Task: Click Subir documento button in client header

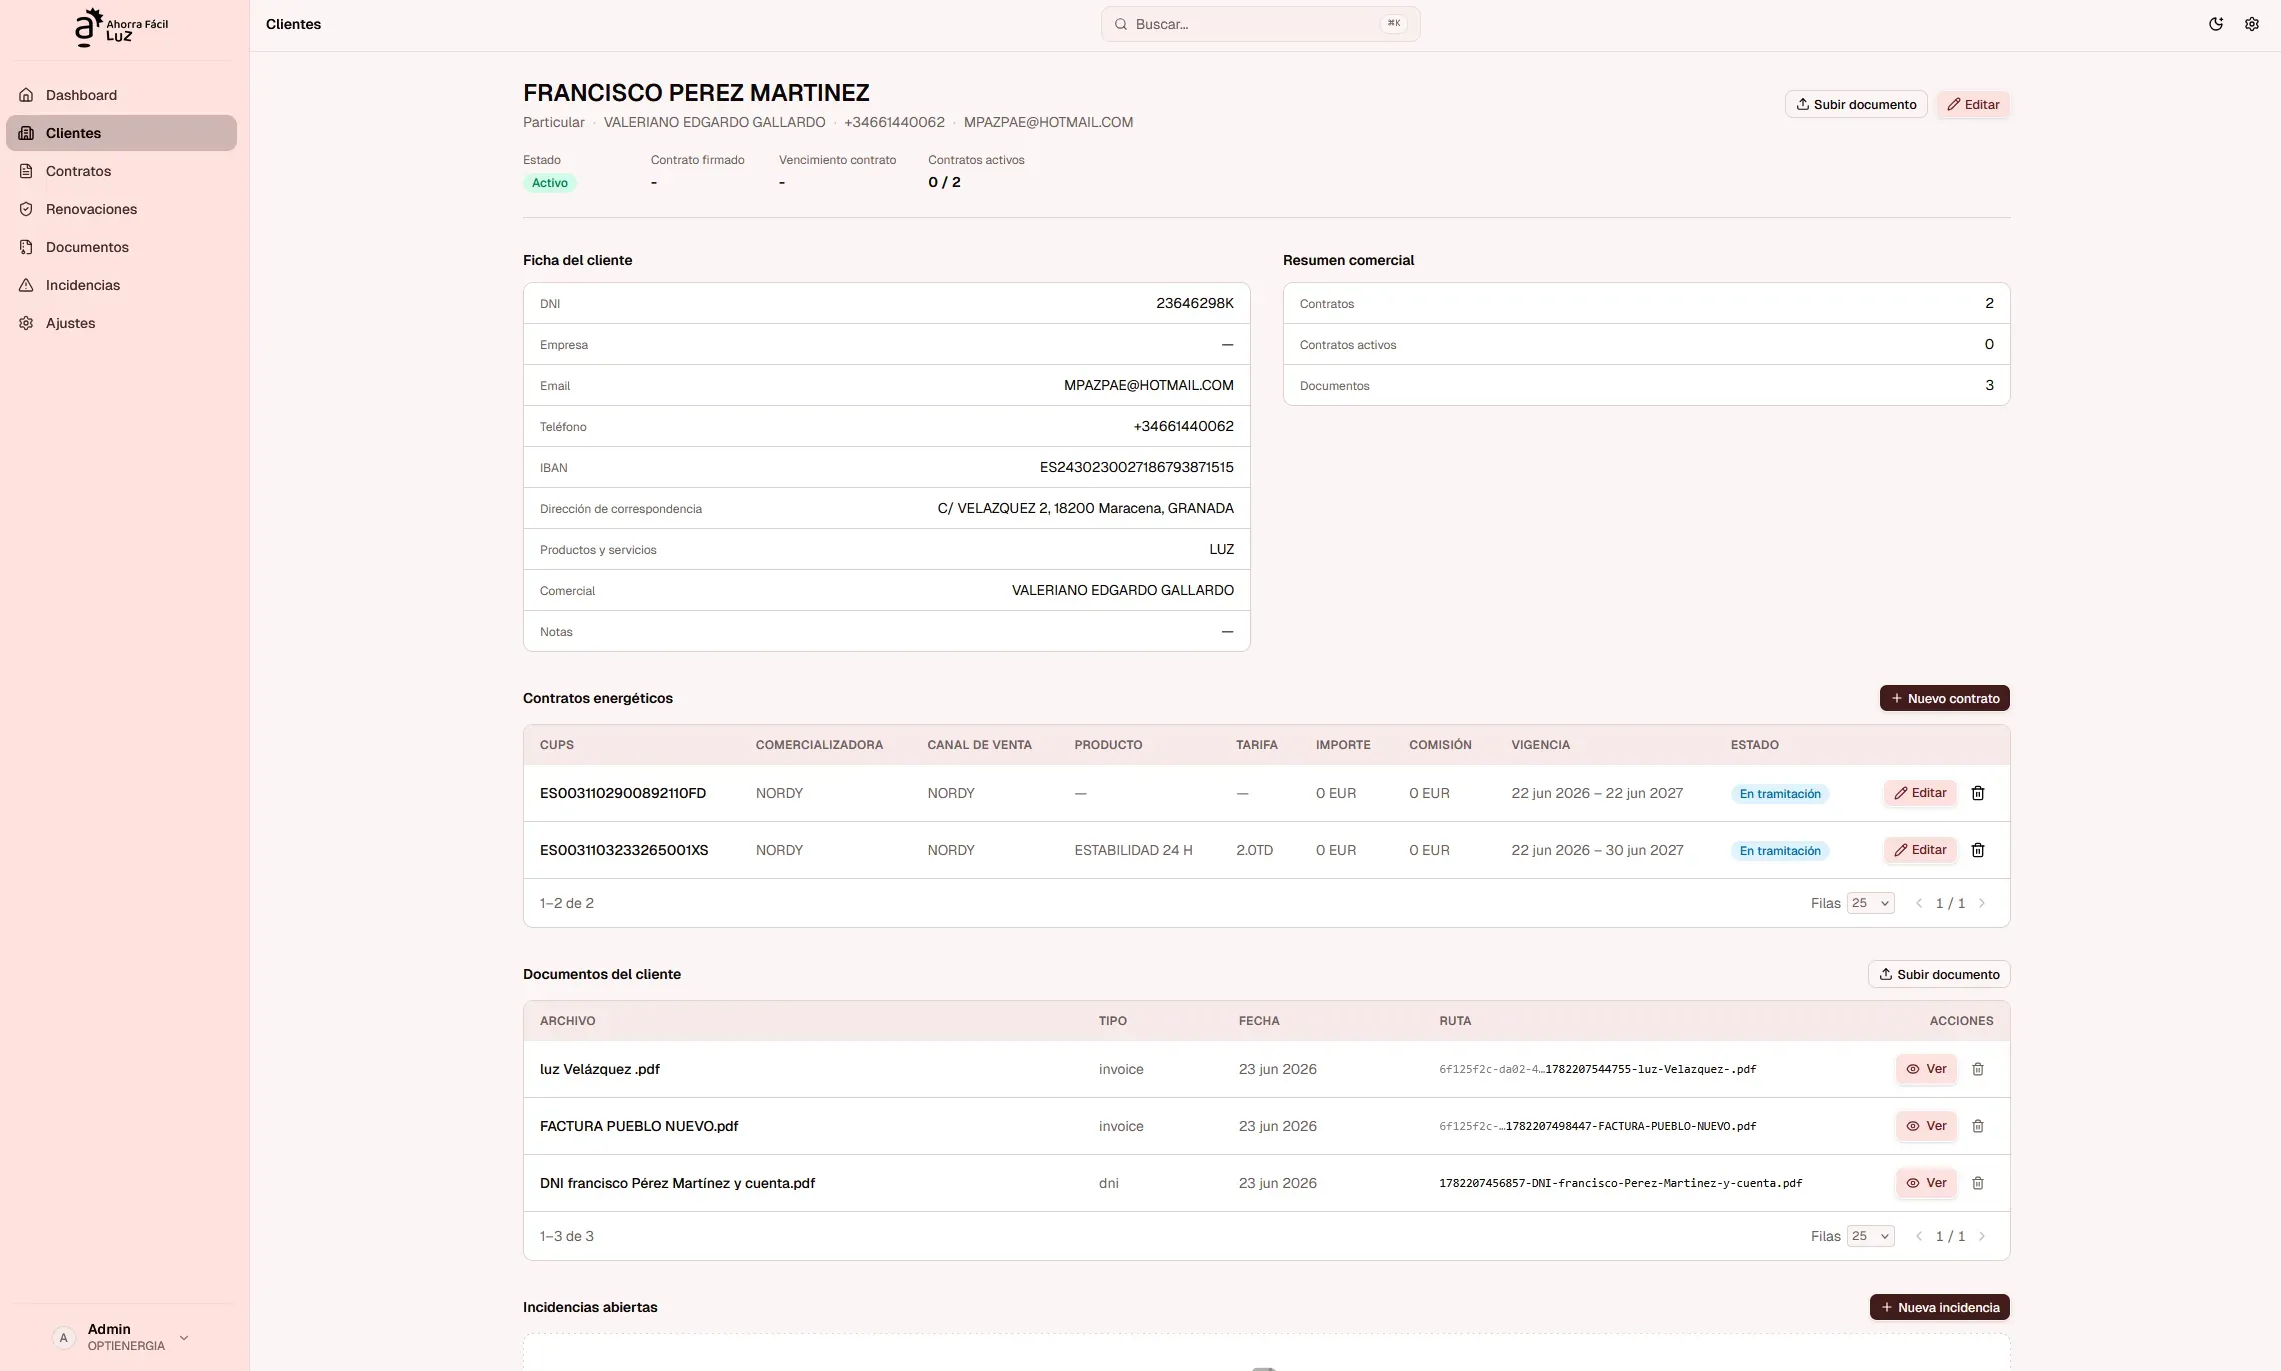Action: pos(1856,104)
